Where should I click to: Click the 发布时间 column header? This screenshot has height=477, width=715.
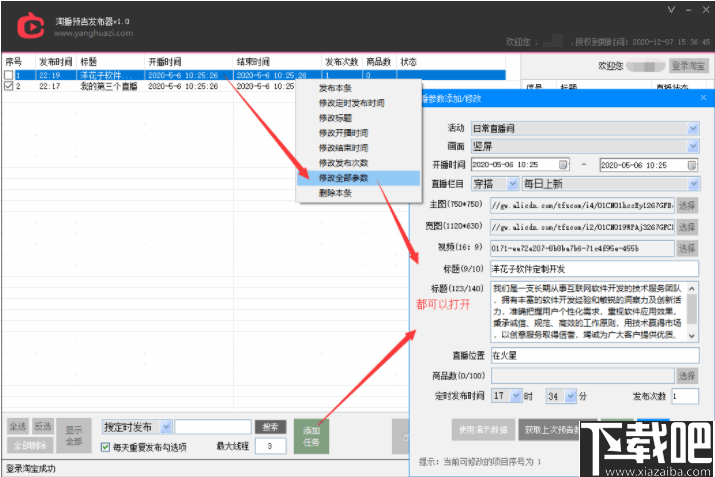coord(56,62)
